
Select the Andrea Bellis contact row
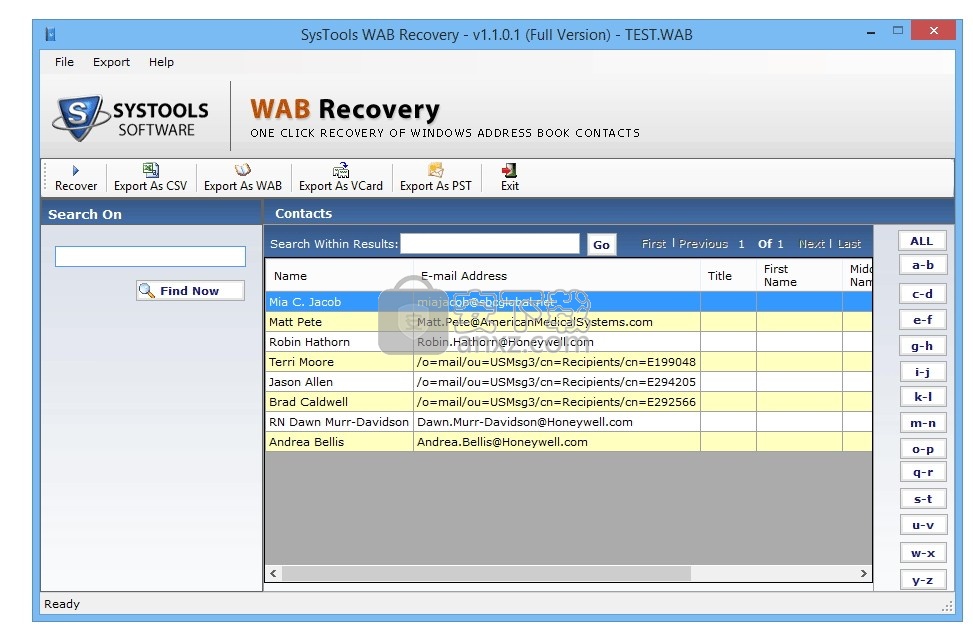tap(568, 442)
